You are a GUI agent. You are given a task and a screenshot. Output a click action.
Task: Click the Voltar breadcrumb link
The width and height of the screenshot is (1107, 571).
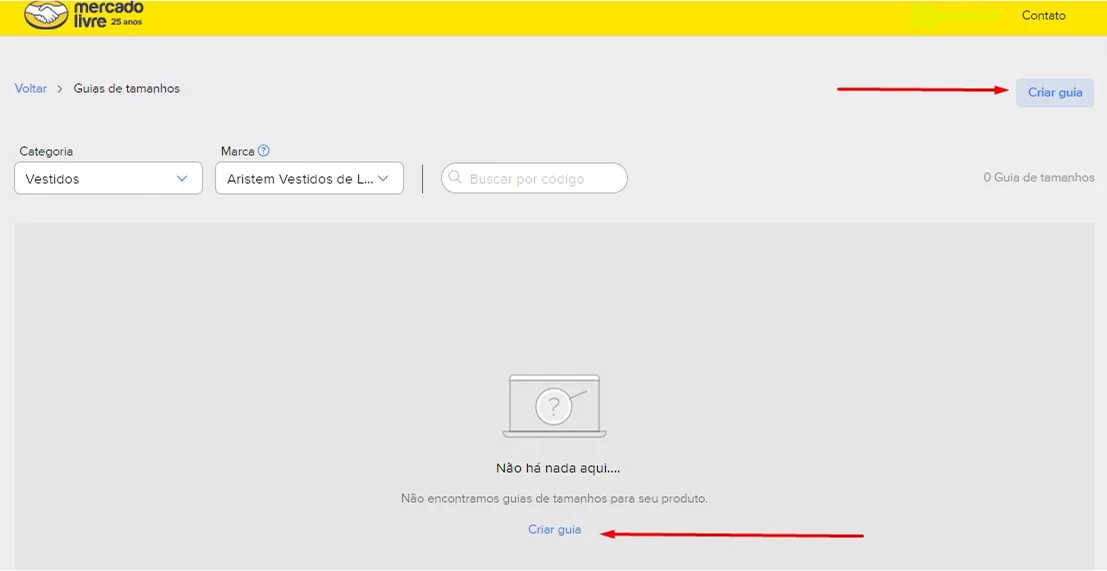click(x=30, y=88)
